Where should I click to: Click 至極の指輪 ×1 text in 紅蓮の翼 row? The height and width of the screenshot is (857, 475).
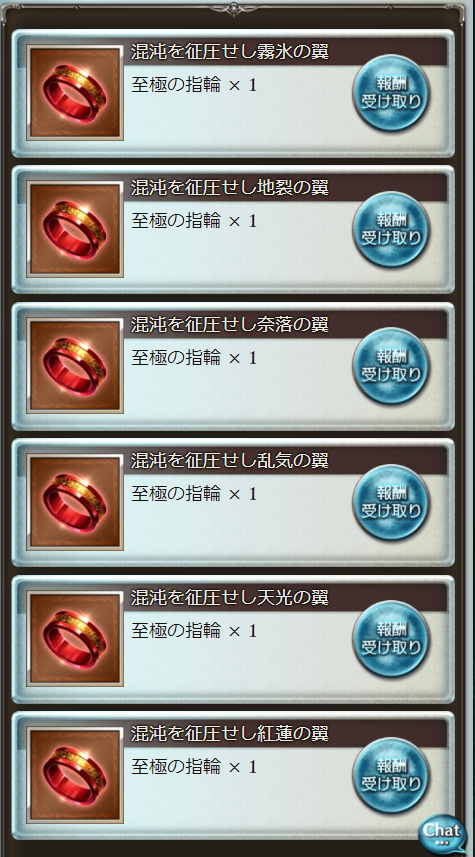point(194,767)
